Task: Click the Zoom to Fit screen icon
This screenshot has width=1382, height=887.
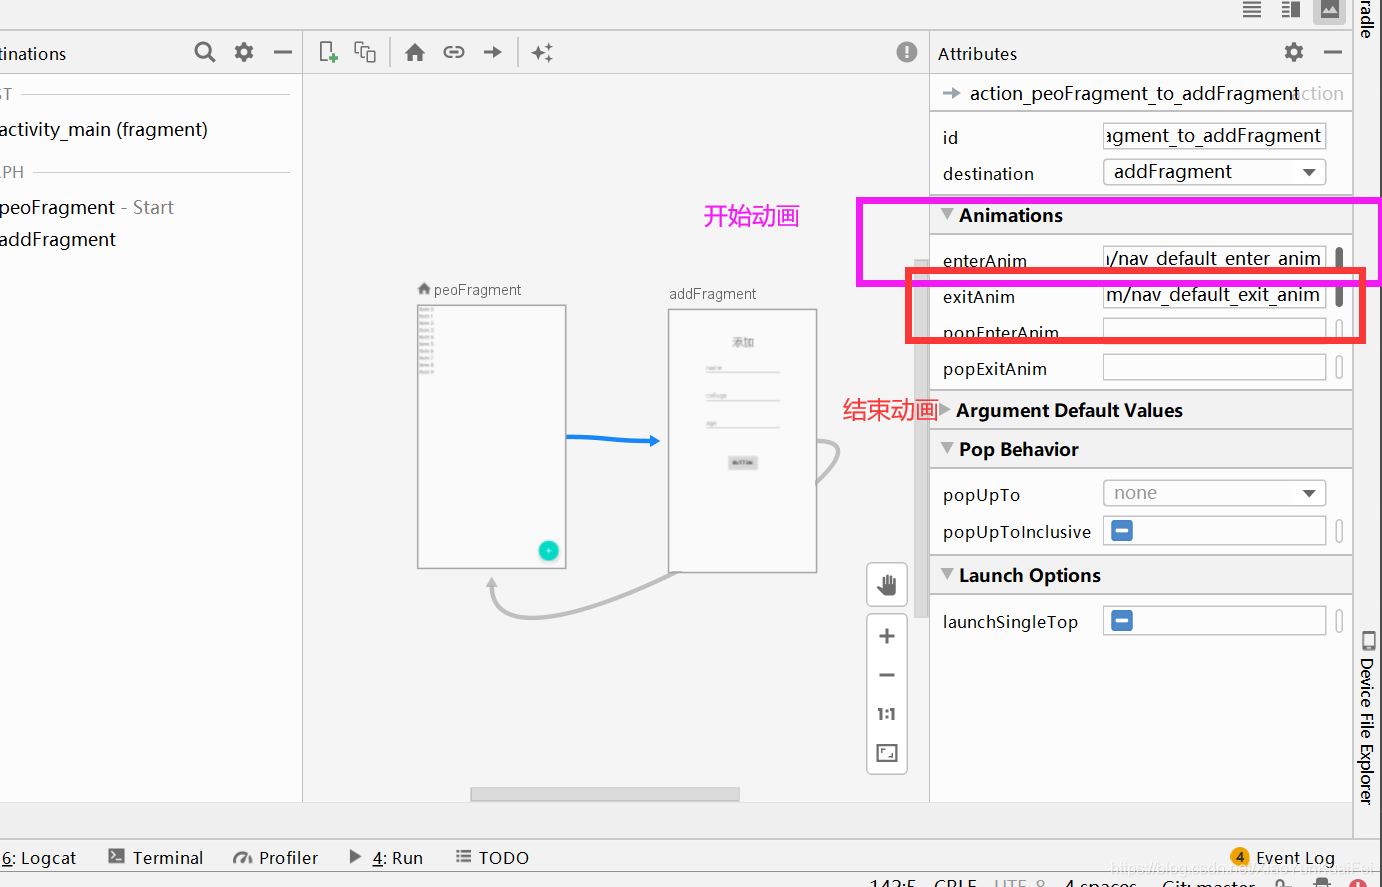Action: [x=887, y=753]
